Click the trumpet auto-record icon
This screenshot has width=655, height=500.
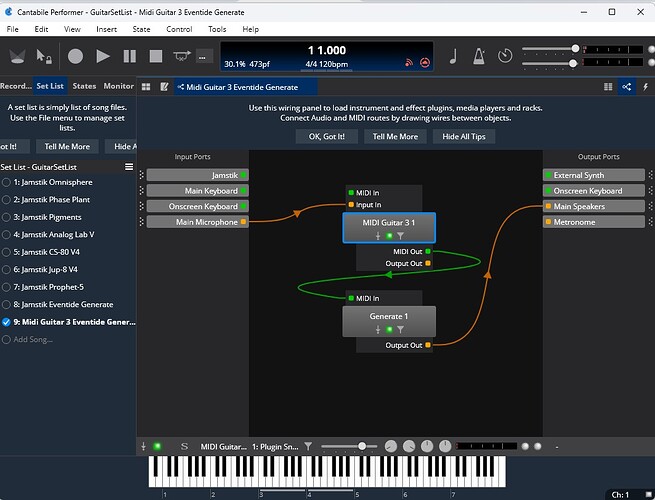(182, 56)
